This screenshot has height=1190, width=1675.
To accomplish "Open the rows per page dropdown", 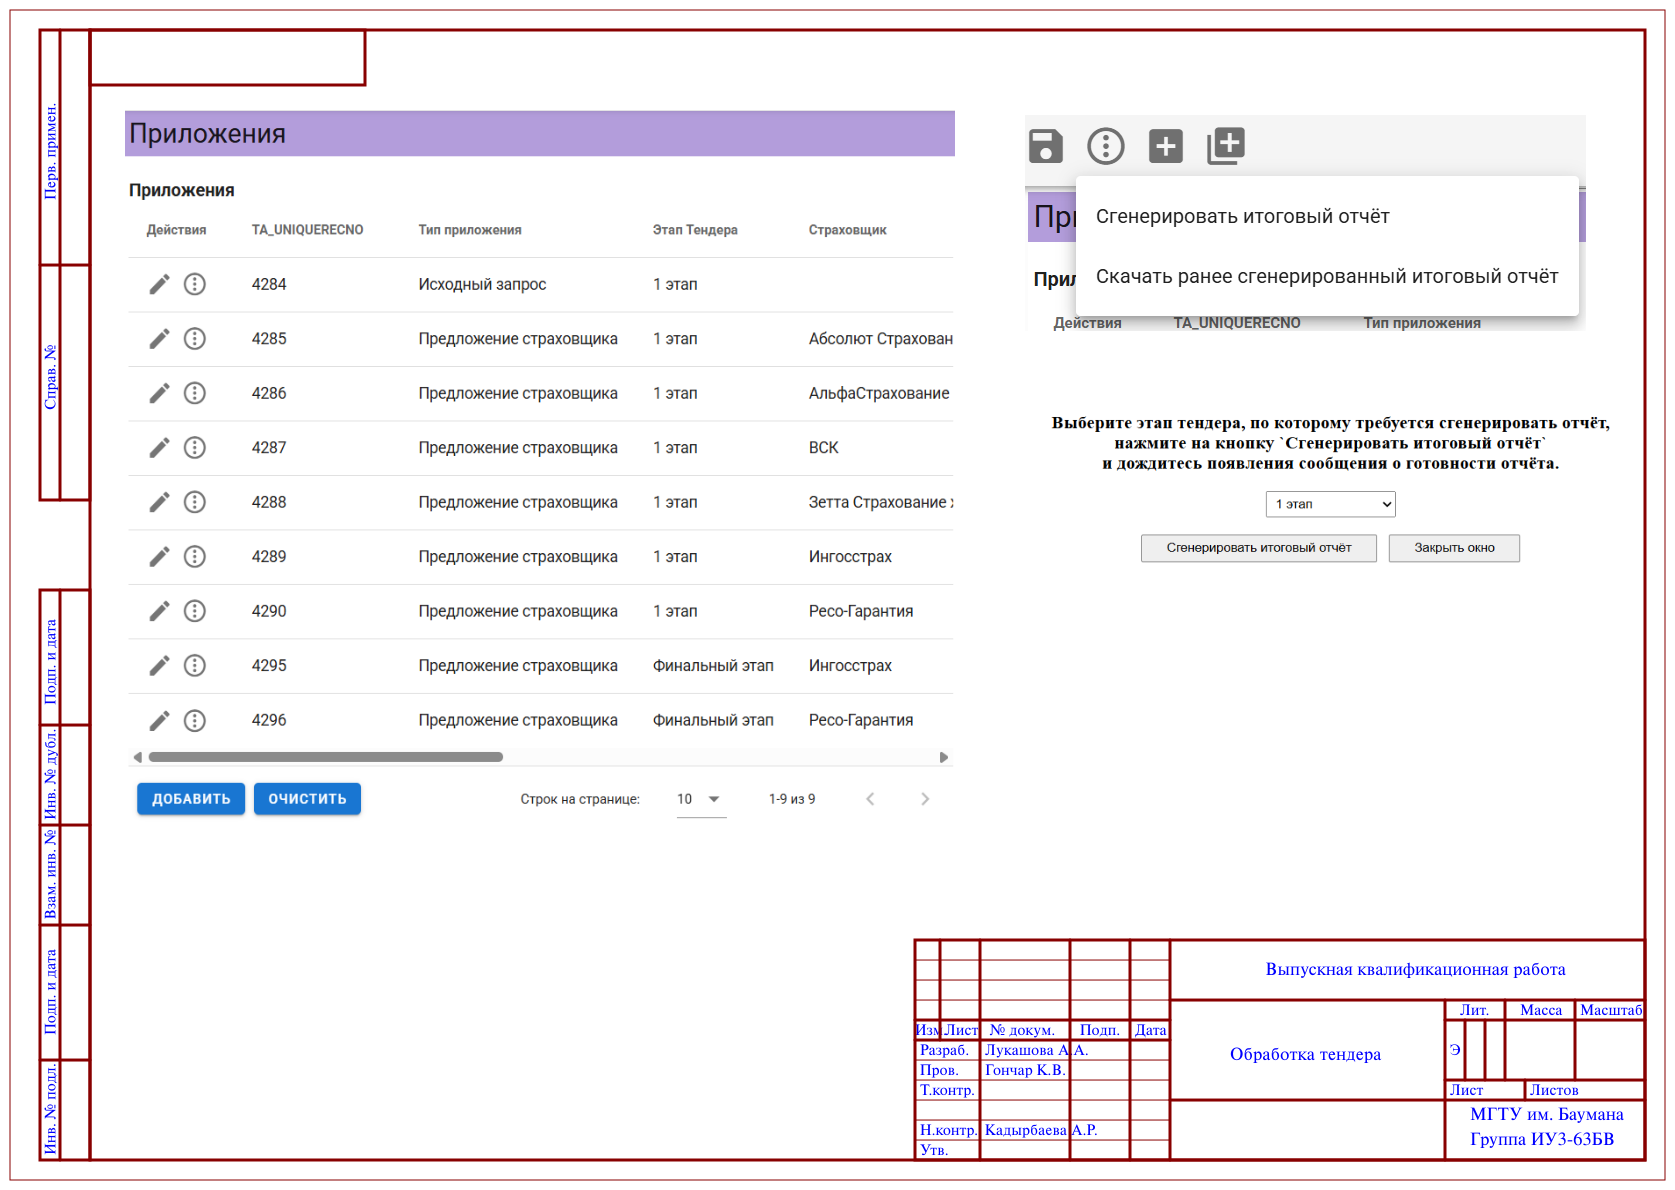I will [x=701, y=799].
